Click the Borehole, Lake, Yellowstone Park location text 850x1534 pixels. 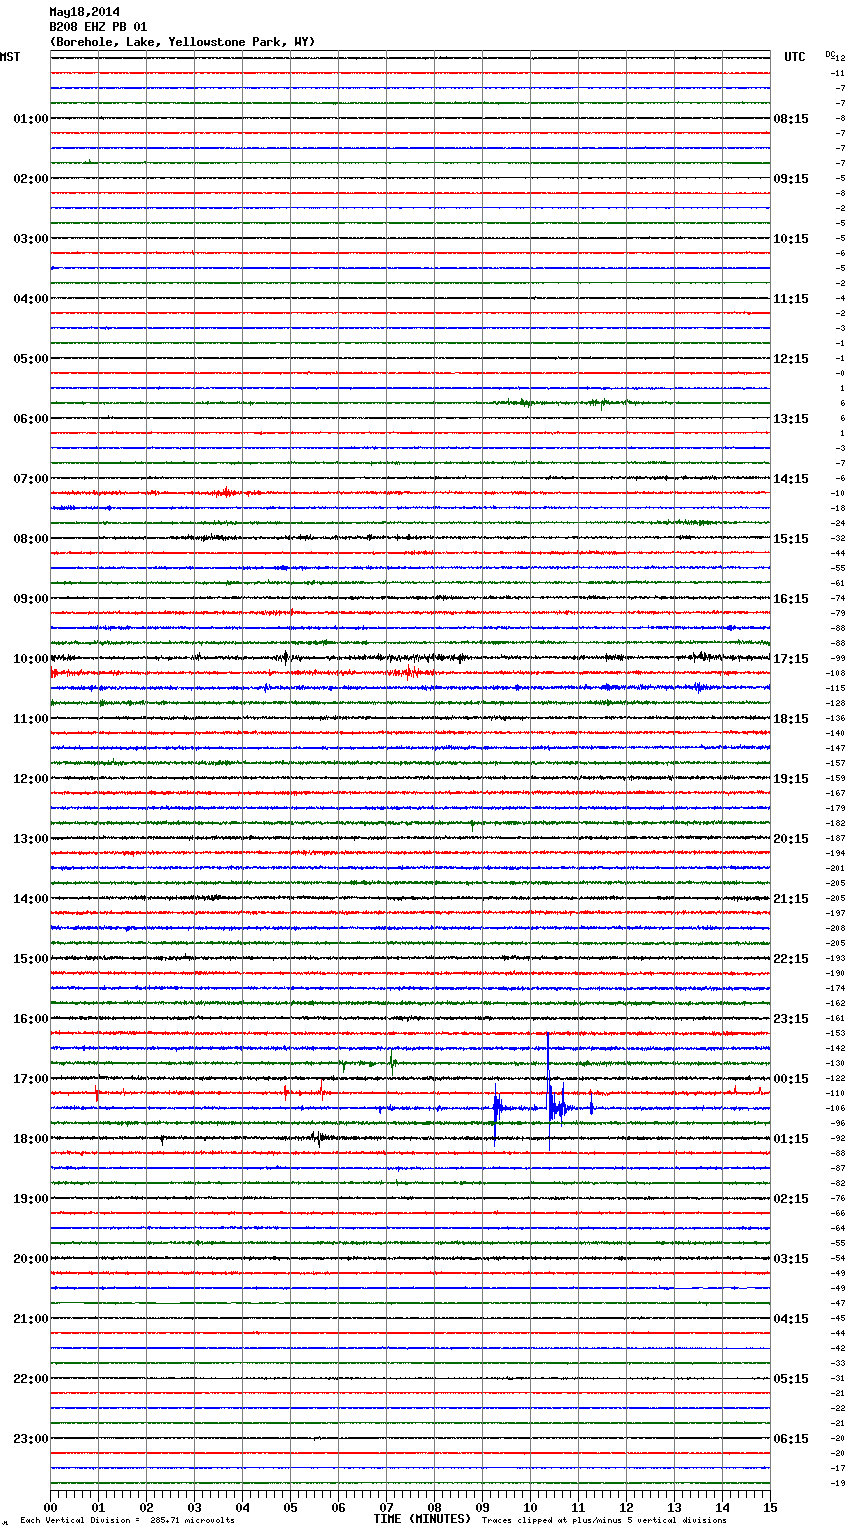point(182,42)
